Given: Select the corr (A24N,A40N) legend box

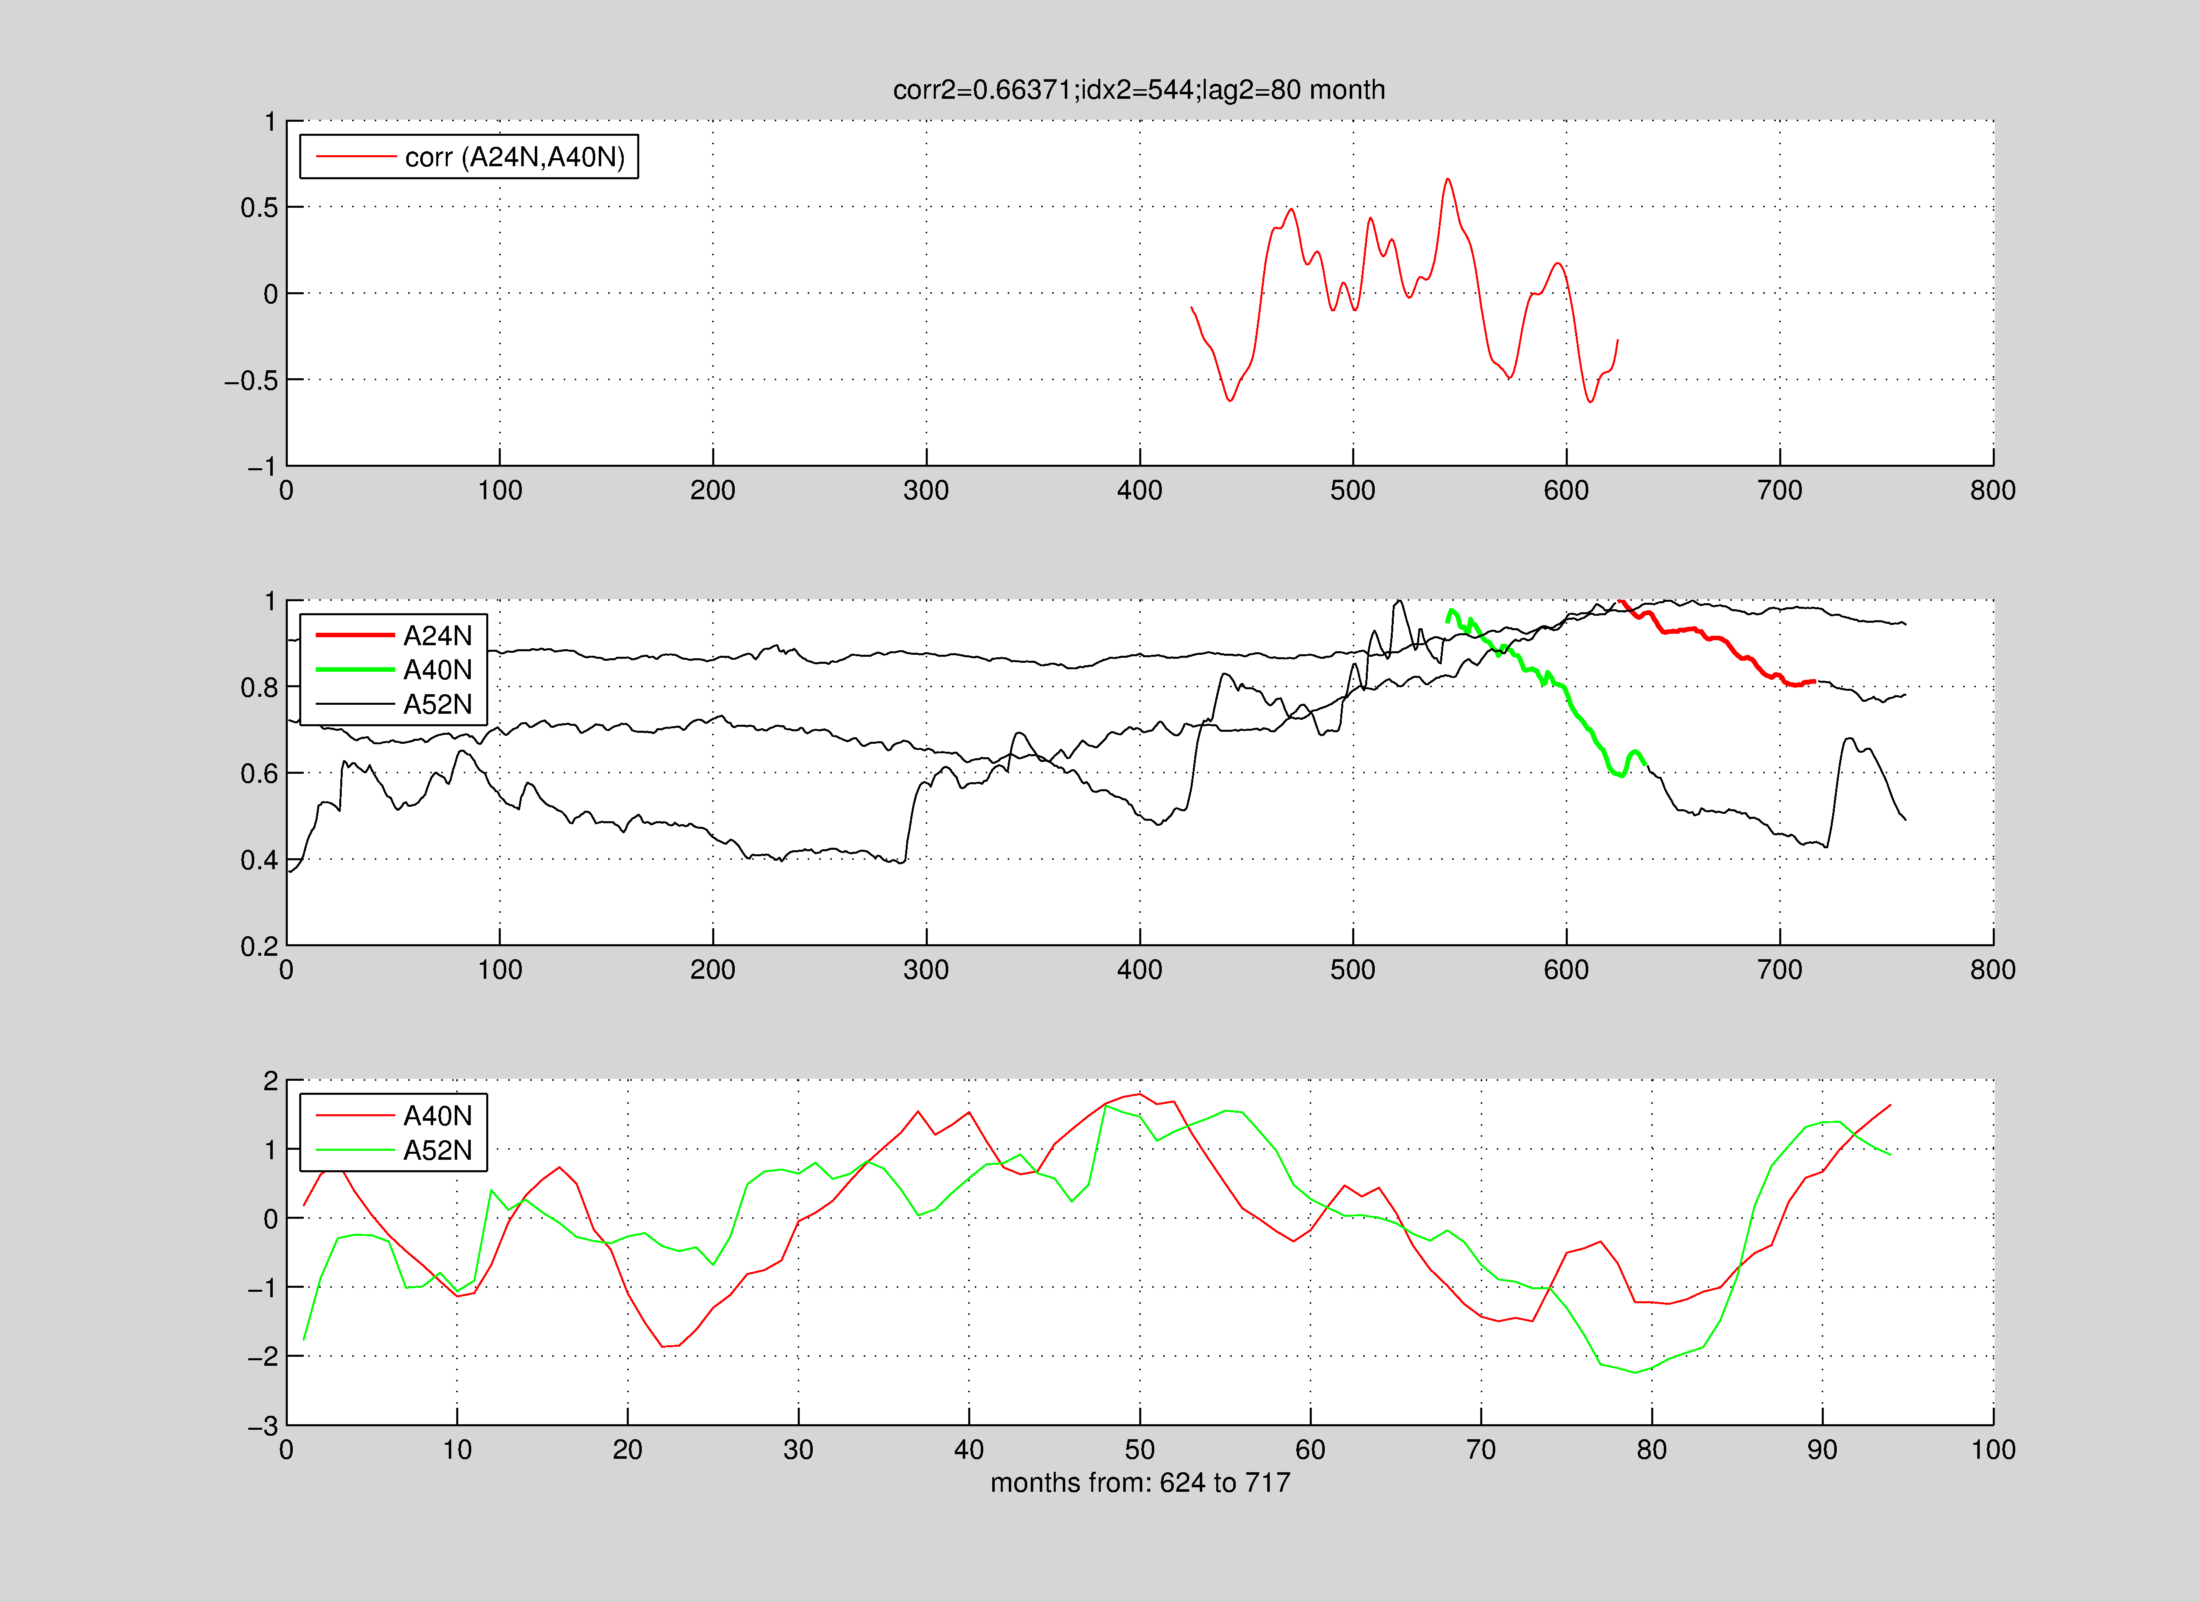Looking at the screenshot, I should [x=469, y=157].
